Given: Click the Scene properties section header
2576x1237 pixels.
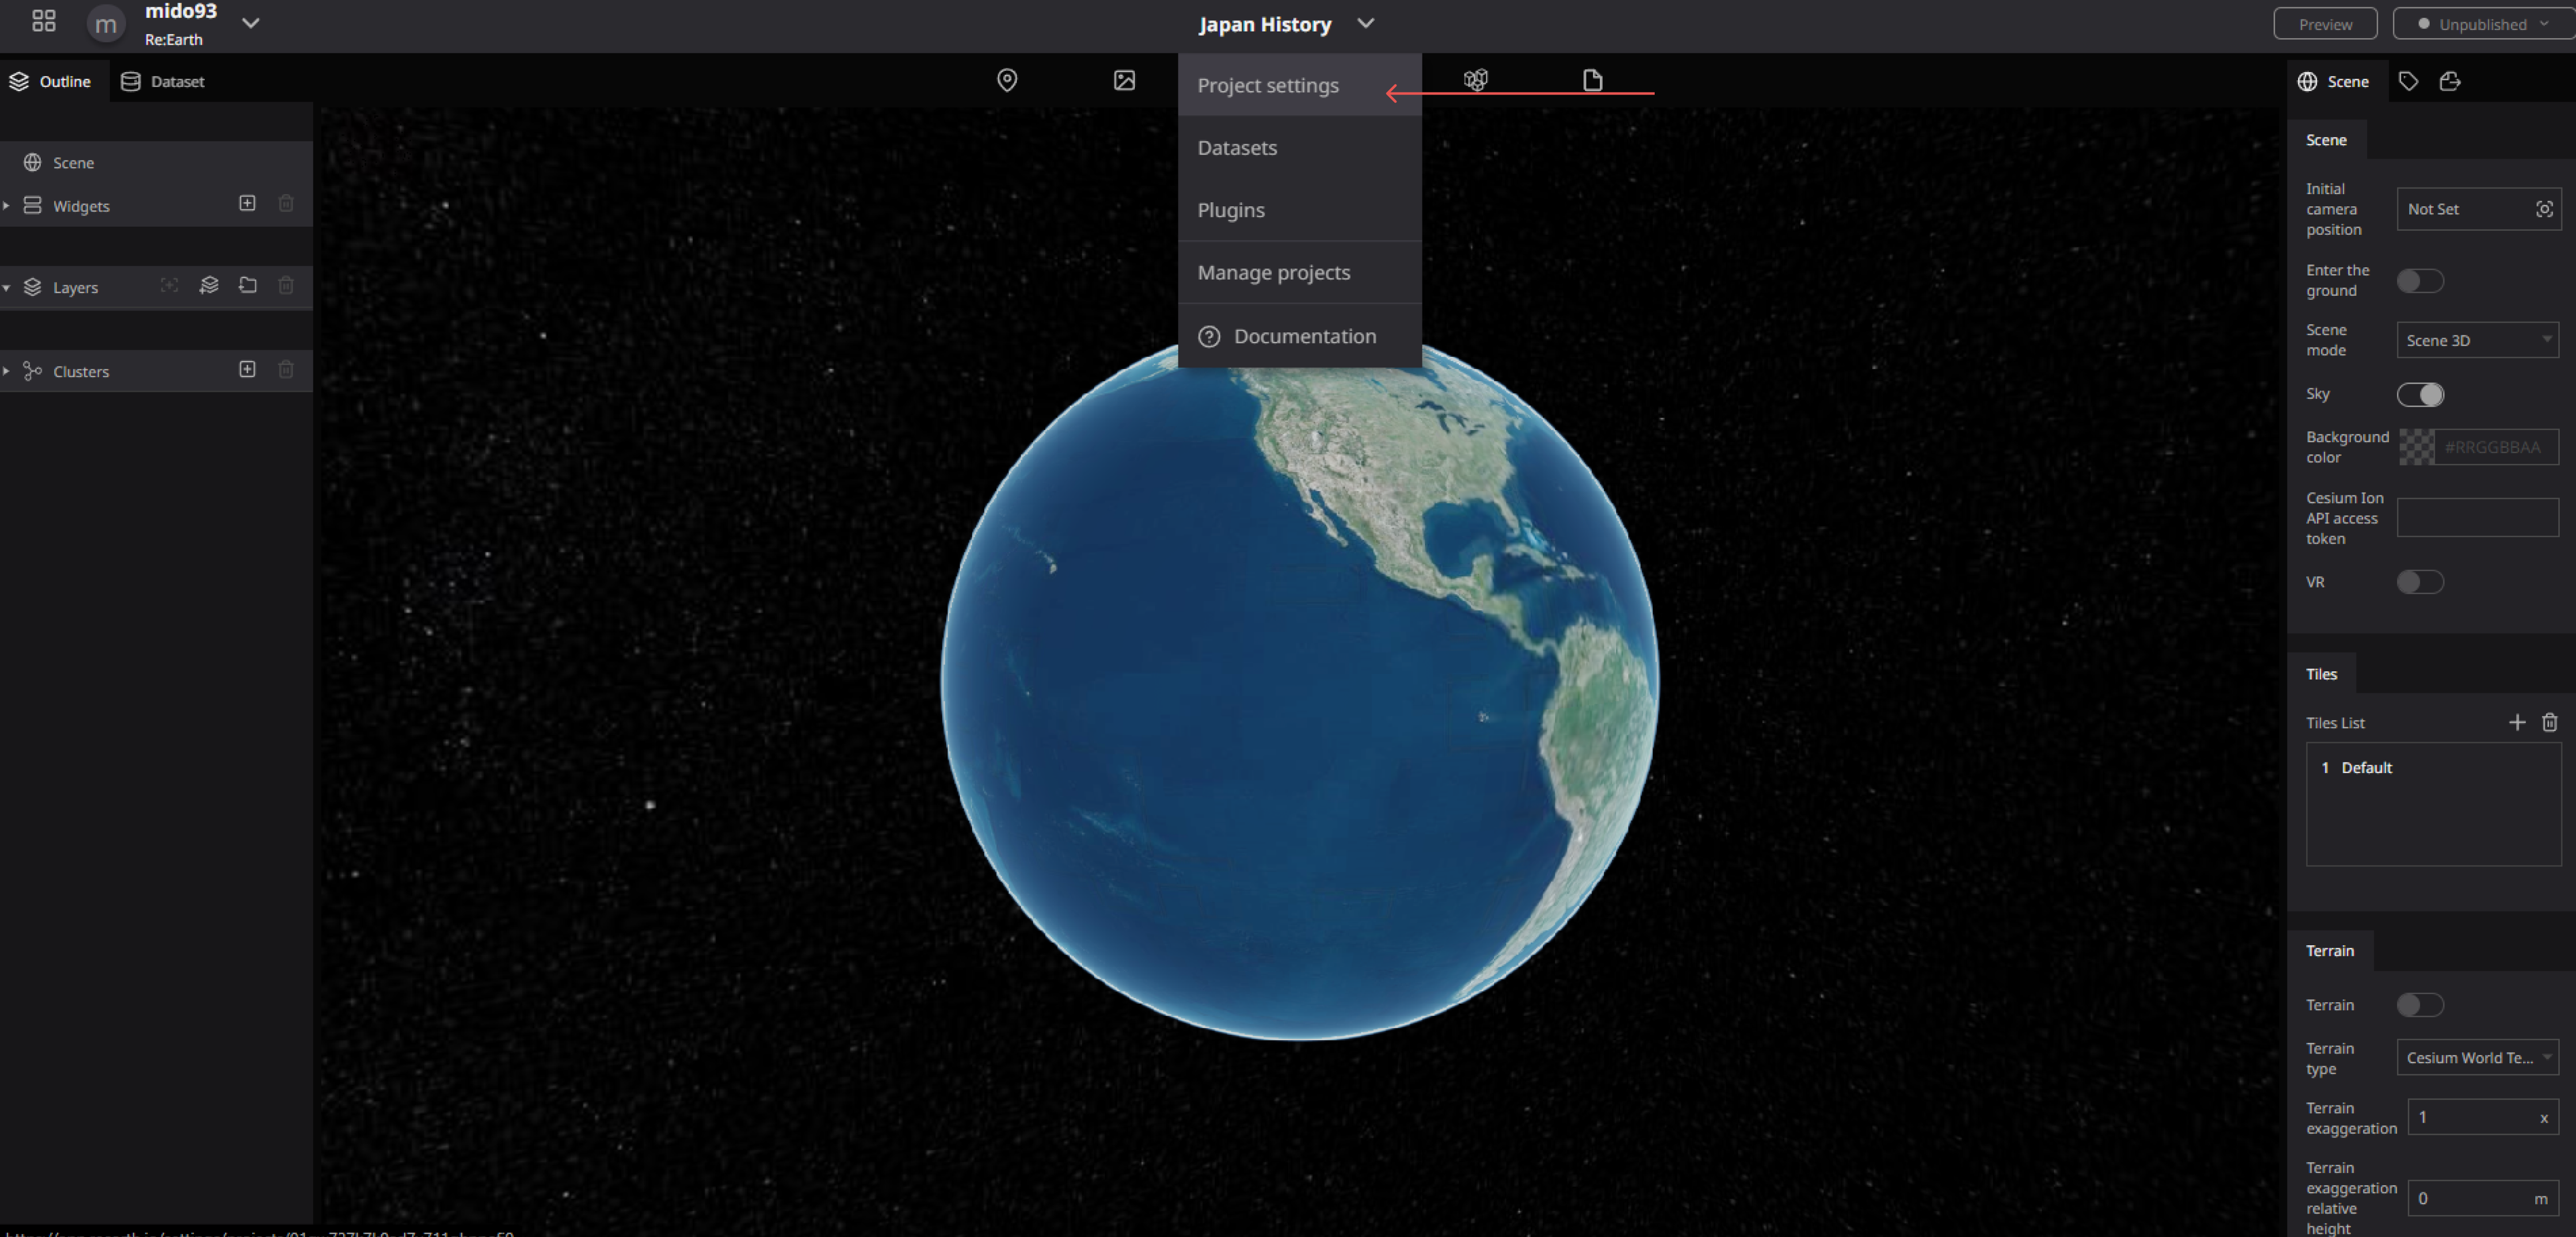Looking at the screenshot, I should pos(2326,139).
